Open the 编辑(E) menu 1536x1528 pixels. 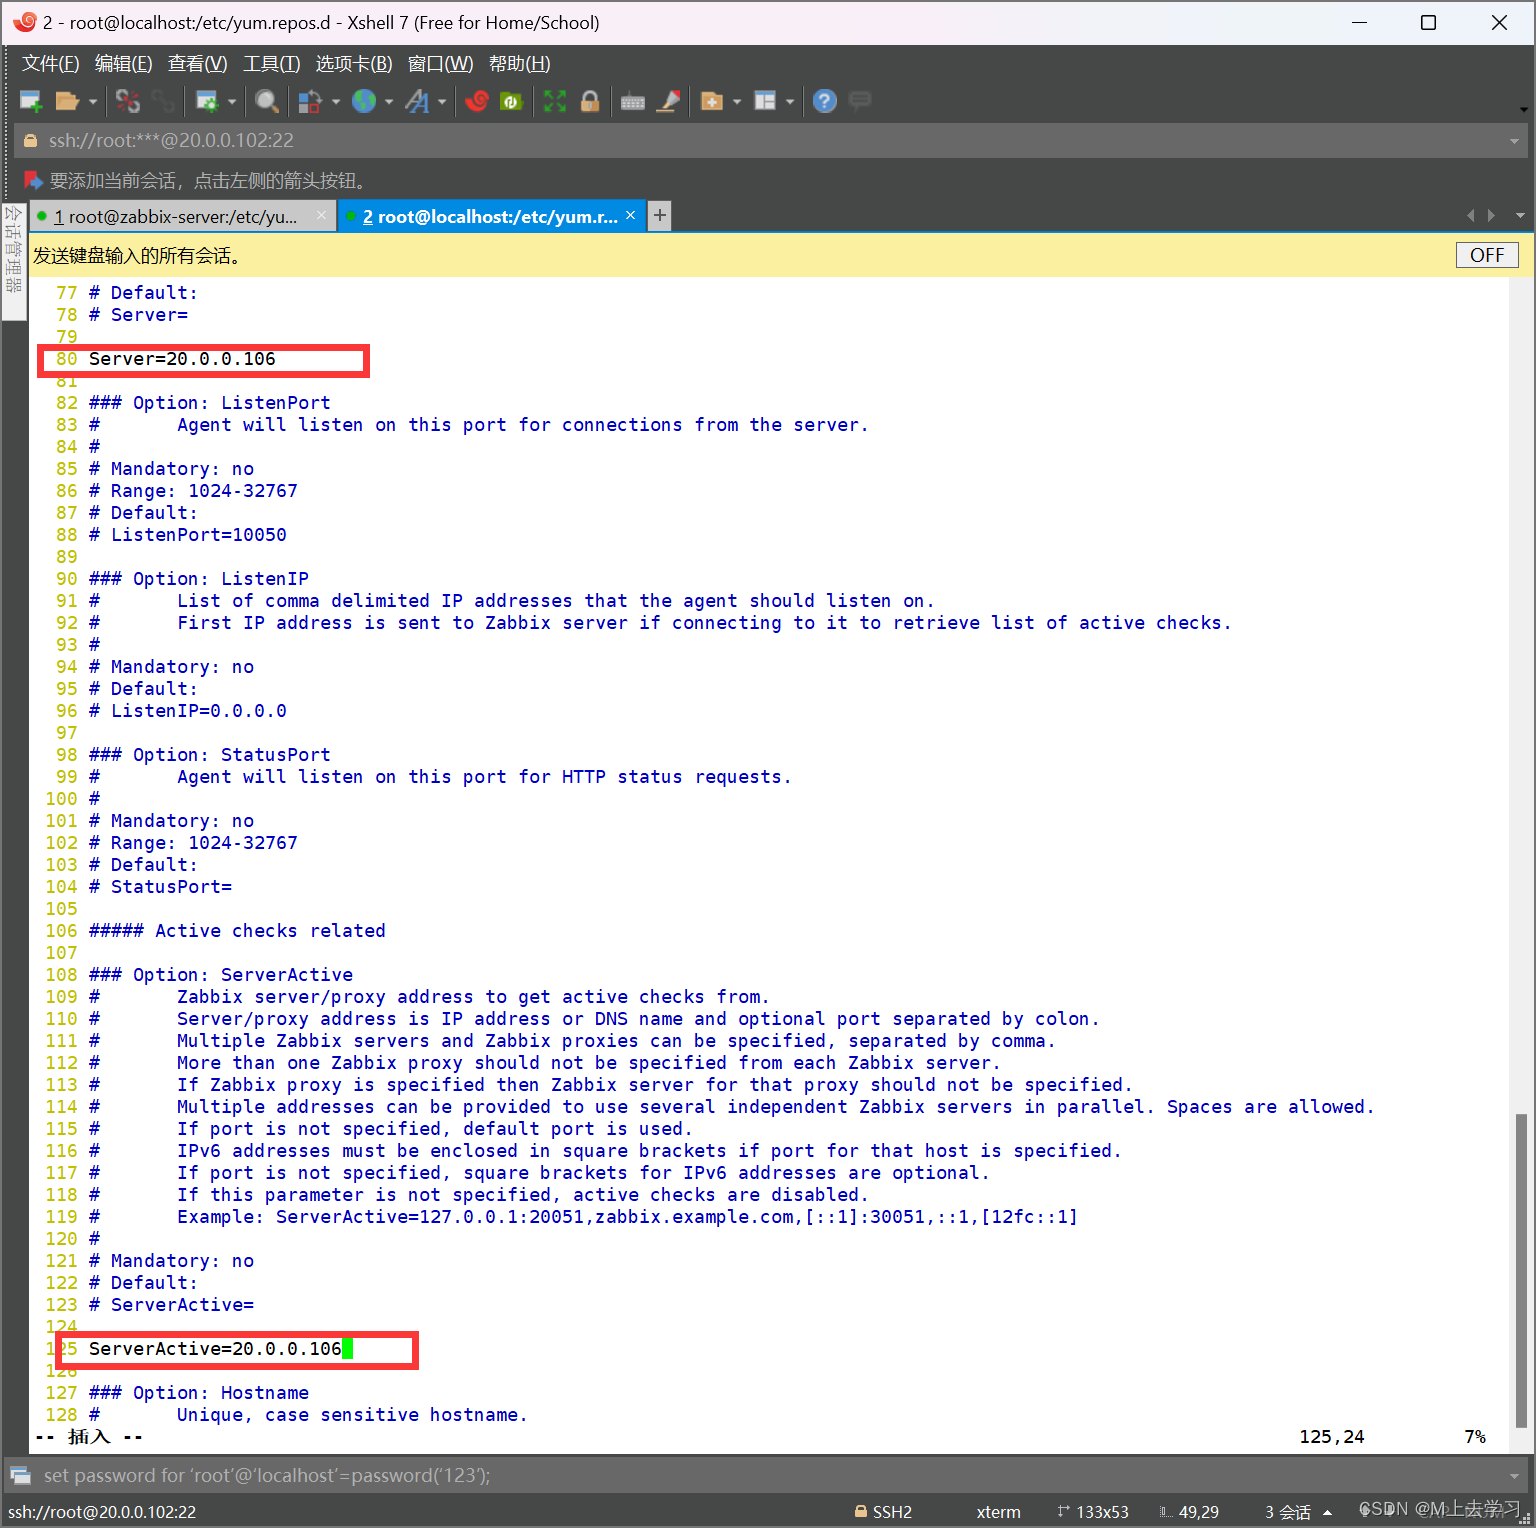tap(123, 64)
